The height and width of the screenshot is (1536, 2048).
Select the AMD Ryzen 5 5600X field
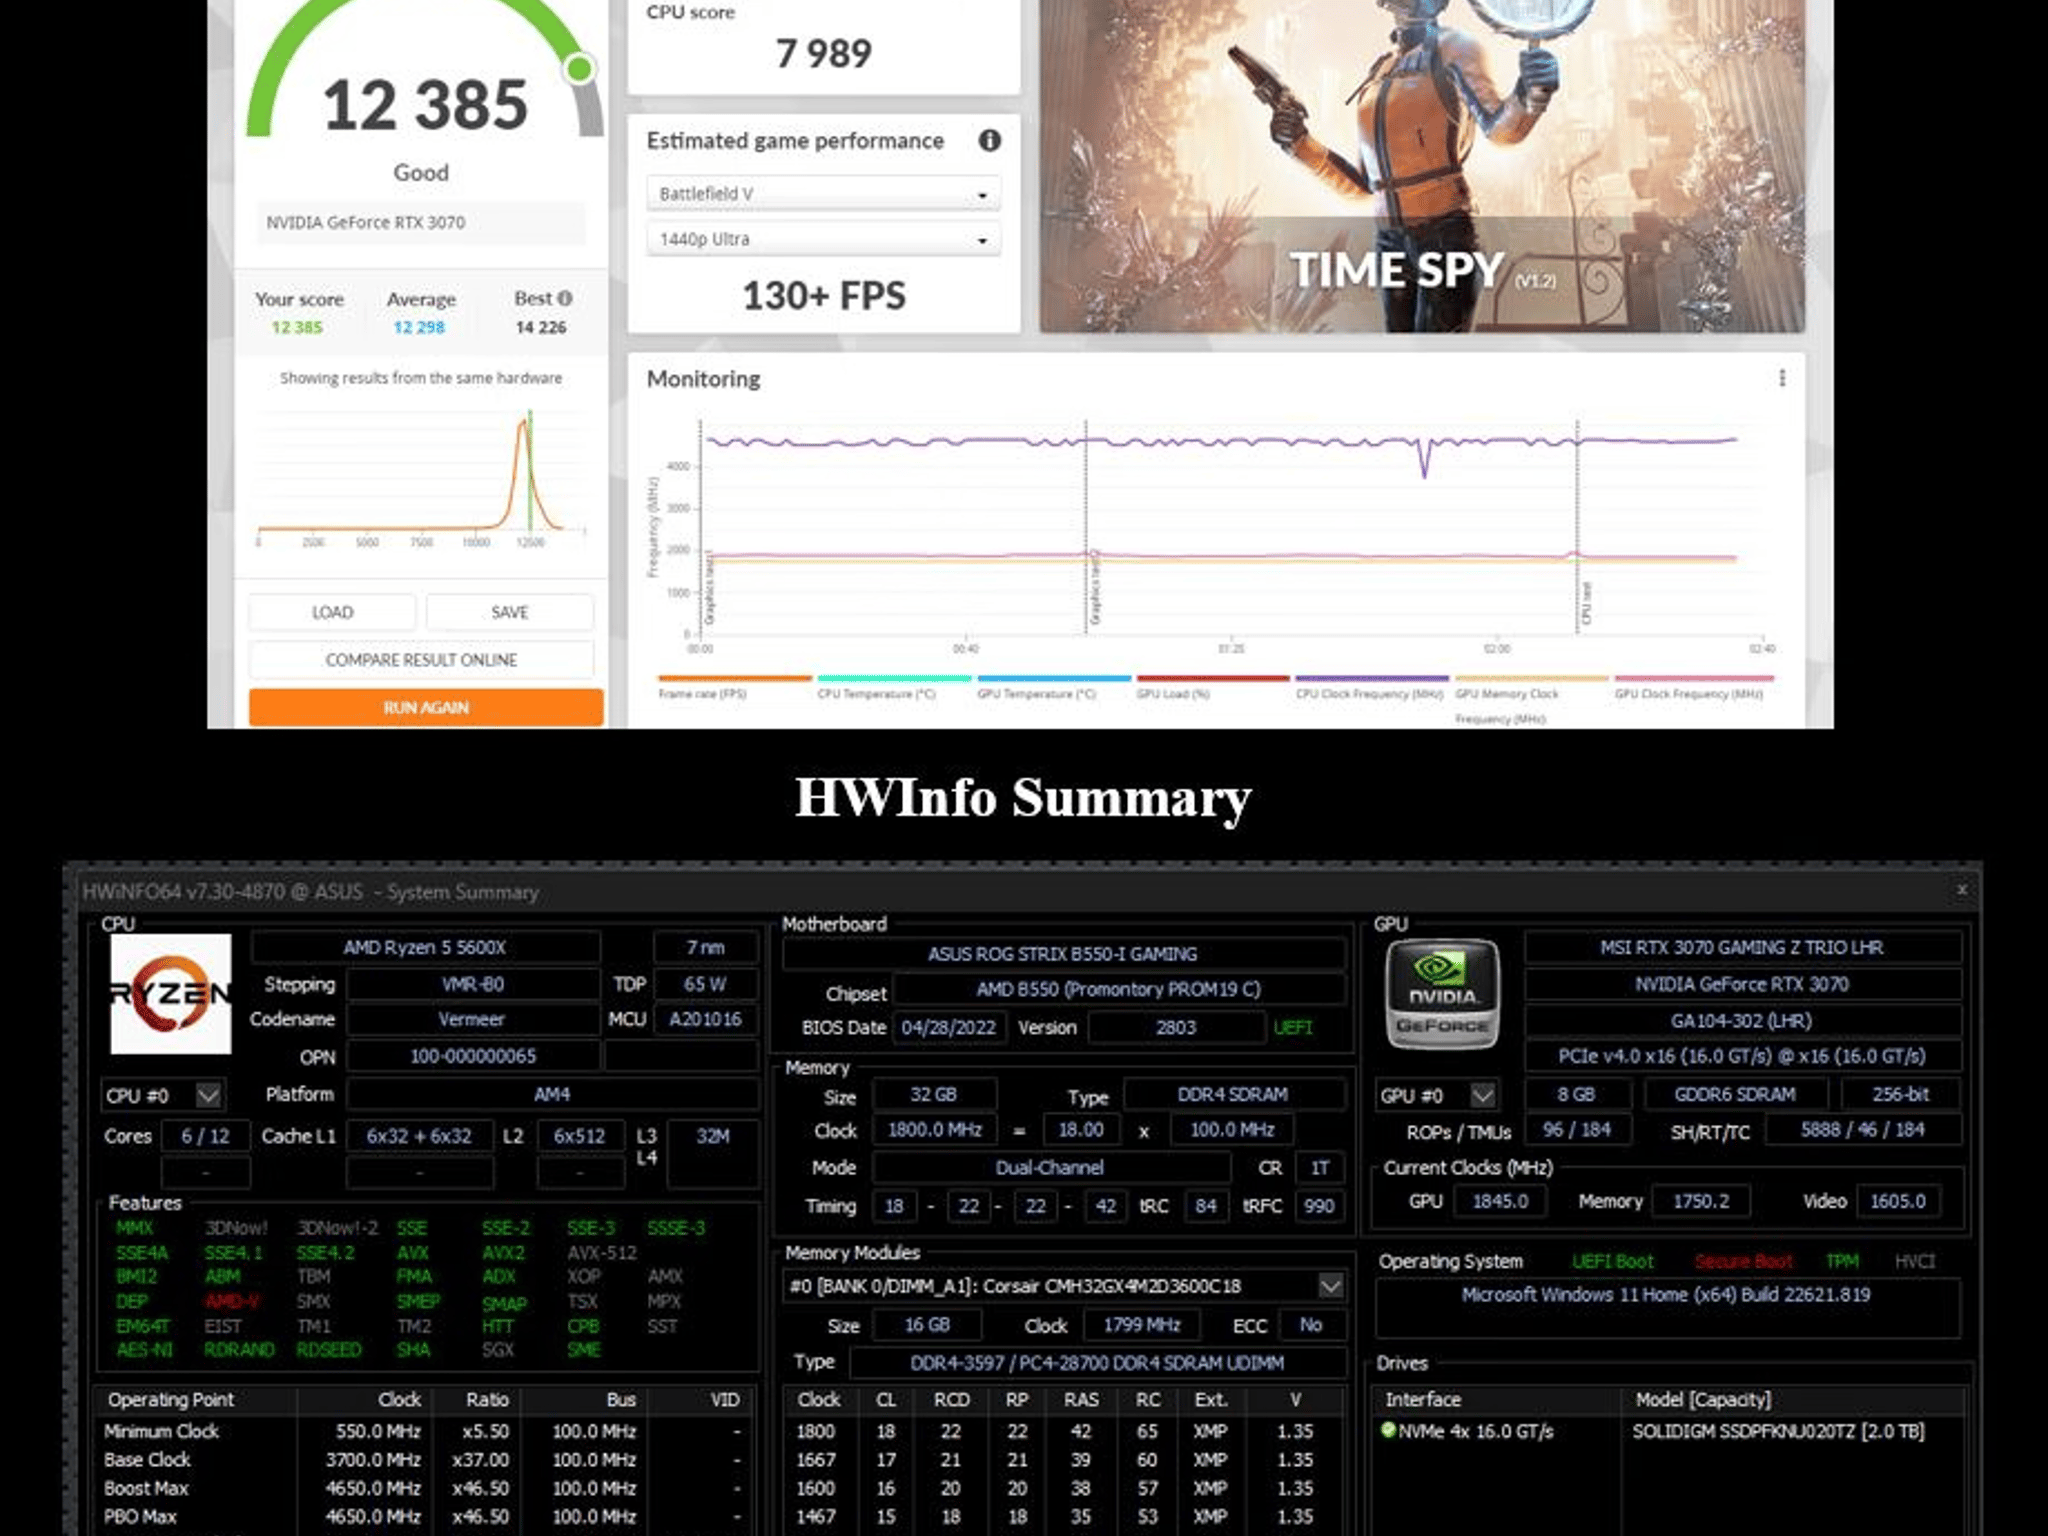pyautogui.click(x=425, y=947)
